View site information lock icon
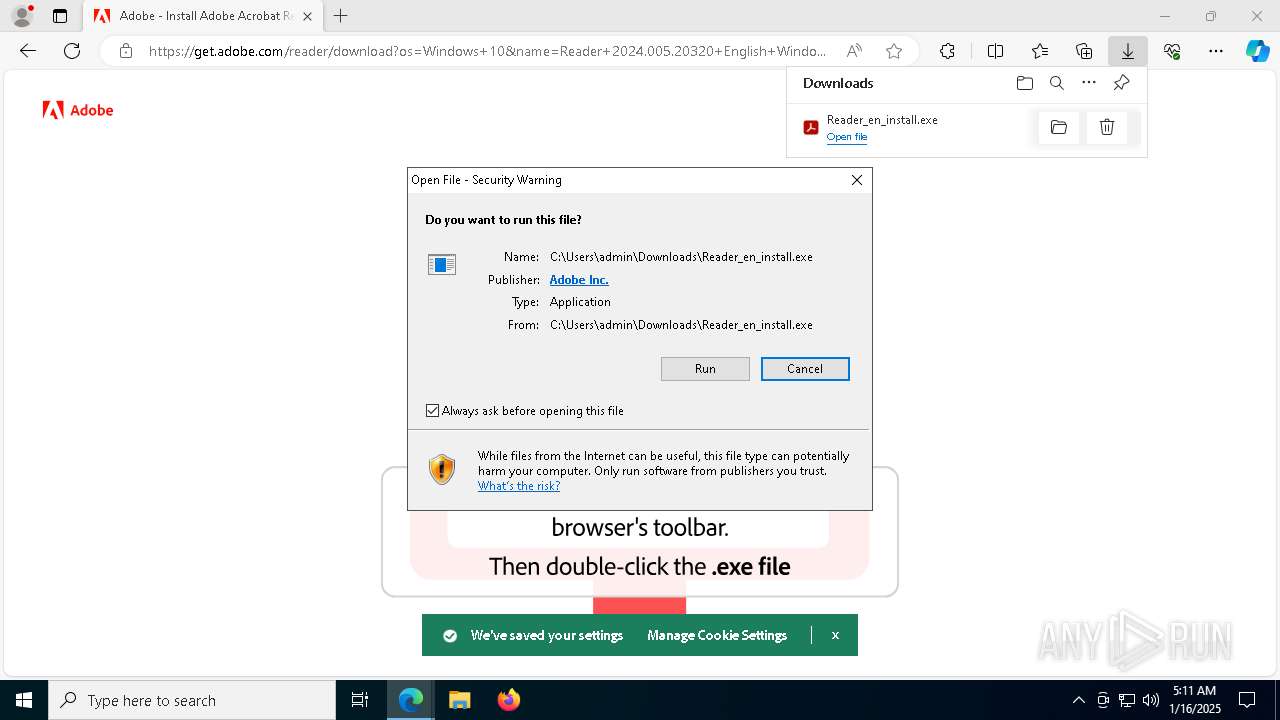Image resolution: width=1280 pixels, height=720 pixels. pyautogui.click(x=126, y=51)
